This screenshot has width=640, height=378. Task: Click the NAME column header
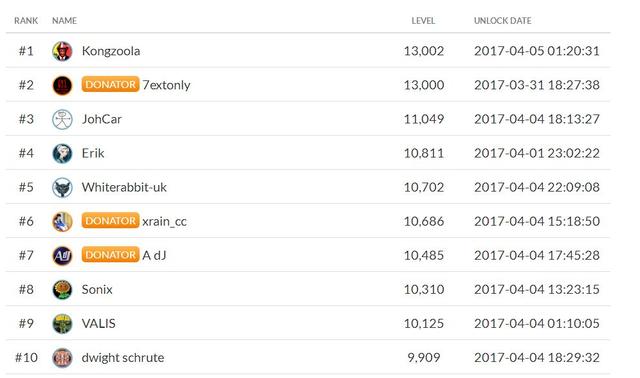pyautogui.click(x=64, y=20)
